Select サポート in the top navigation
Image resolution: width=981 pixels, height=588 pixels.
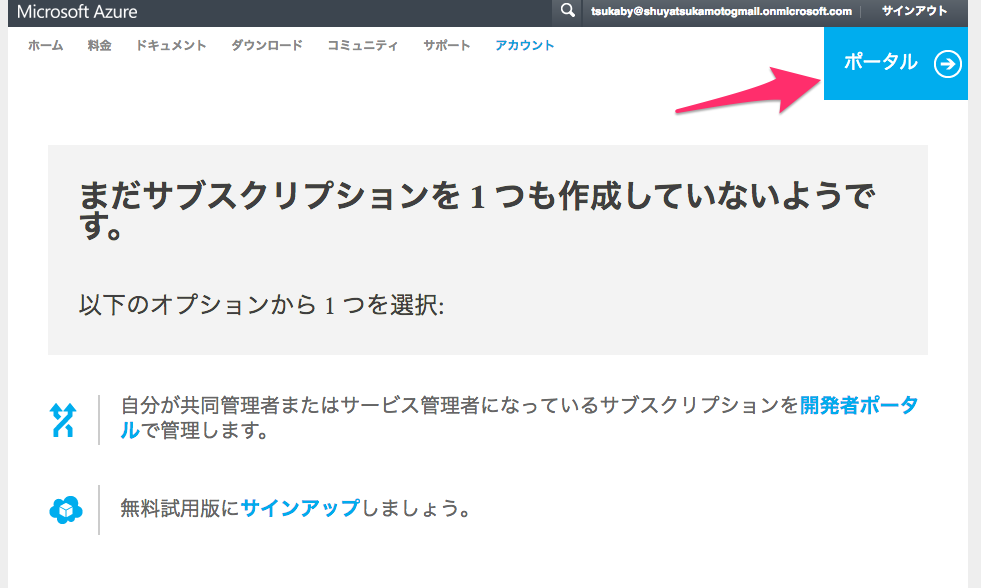coord(446,46)
